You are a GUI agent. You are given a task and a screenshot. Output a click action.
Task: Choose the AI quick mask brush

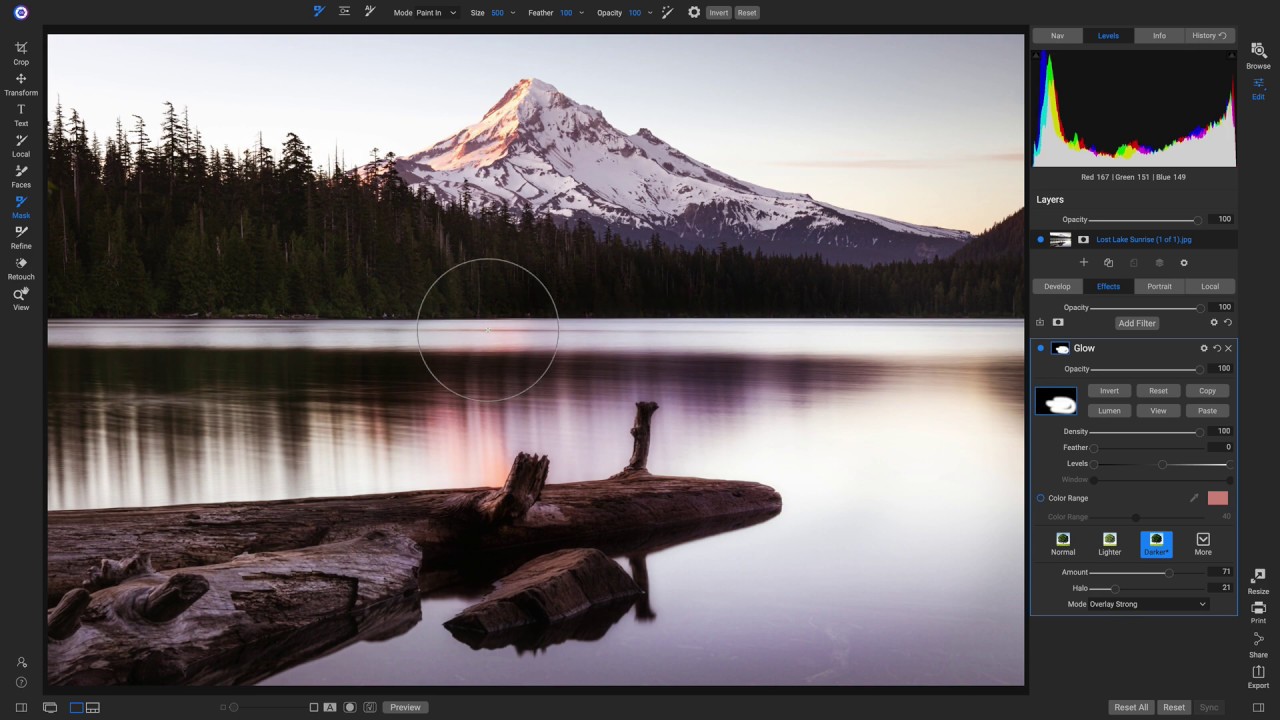369,12
